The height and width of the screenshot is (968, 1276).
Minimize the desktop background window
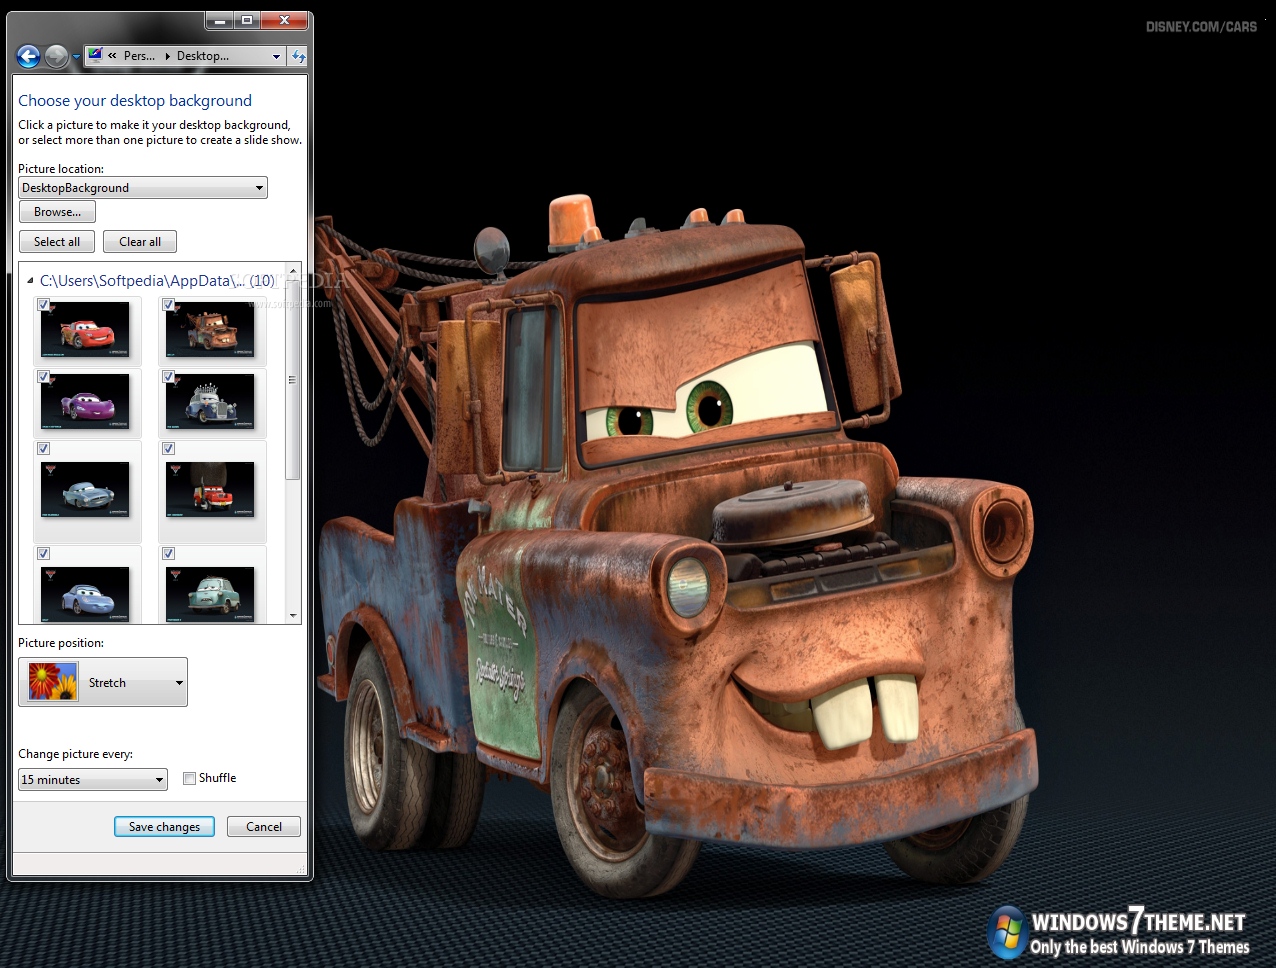219,20
